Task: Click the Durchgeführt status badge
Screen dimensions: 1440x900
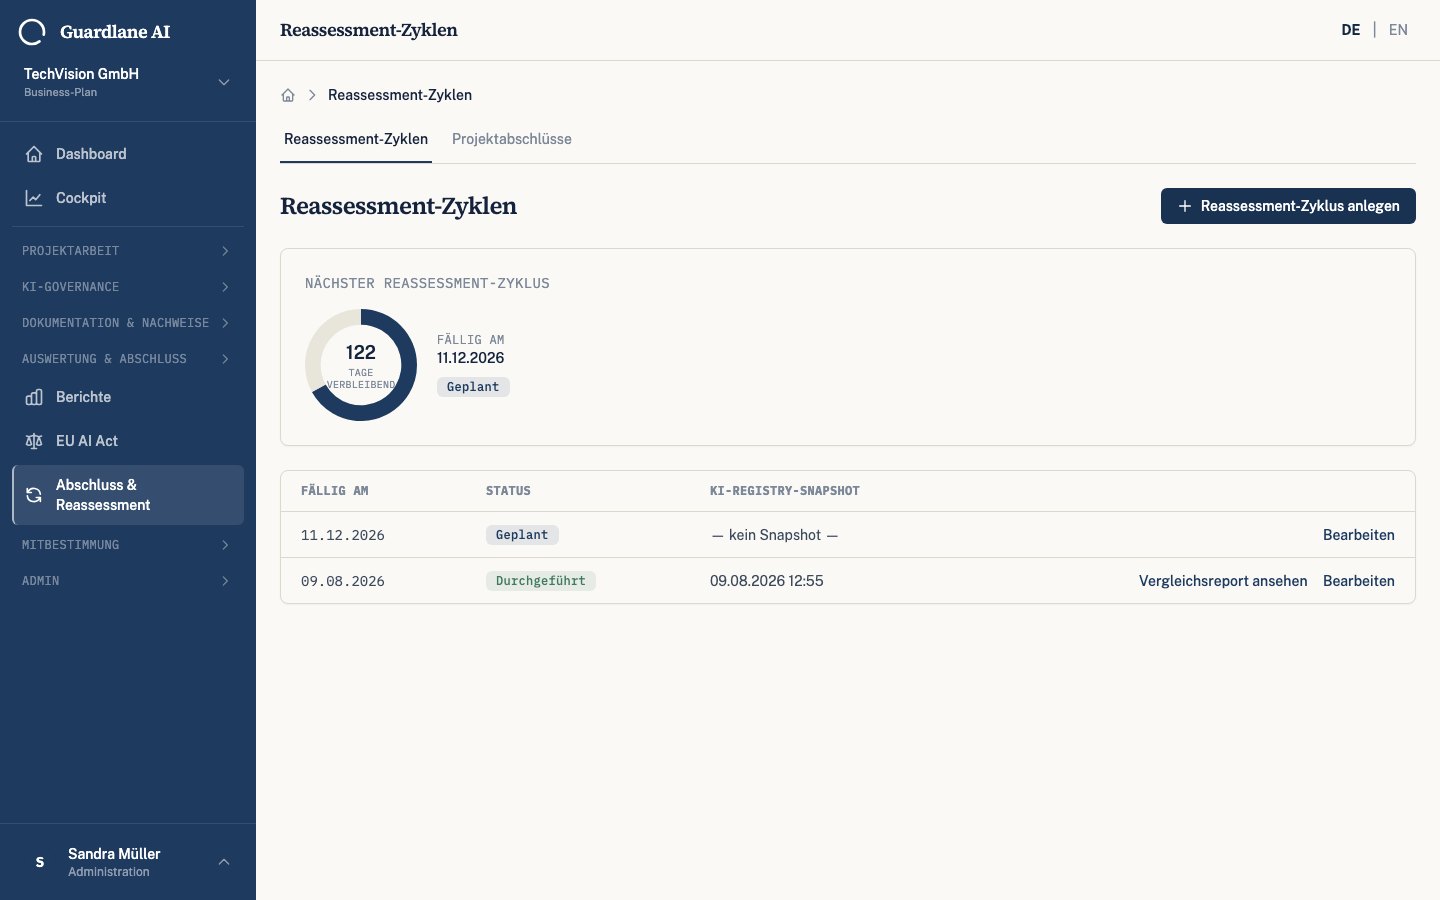Action: [541, 581]
